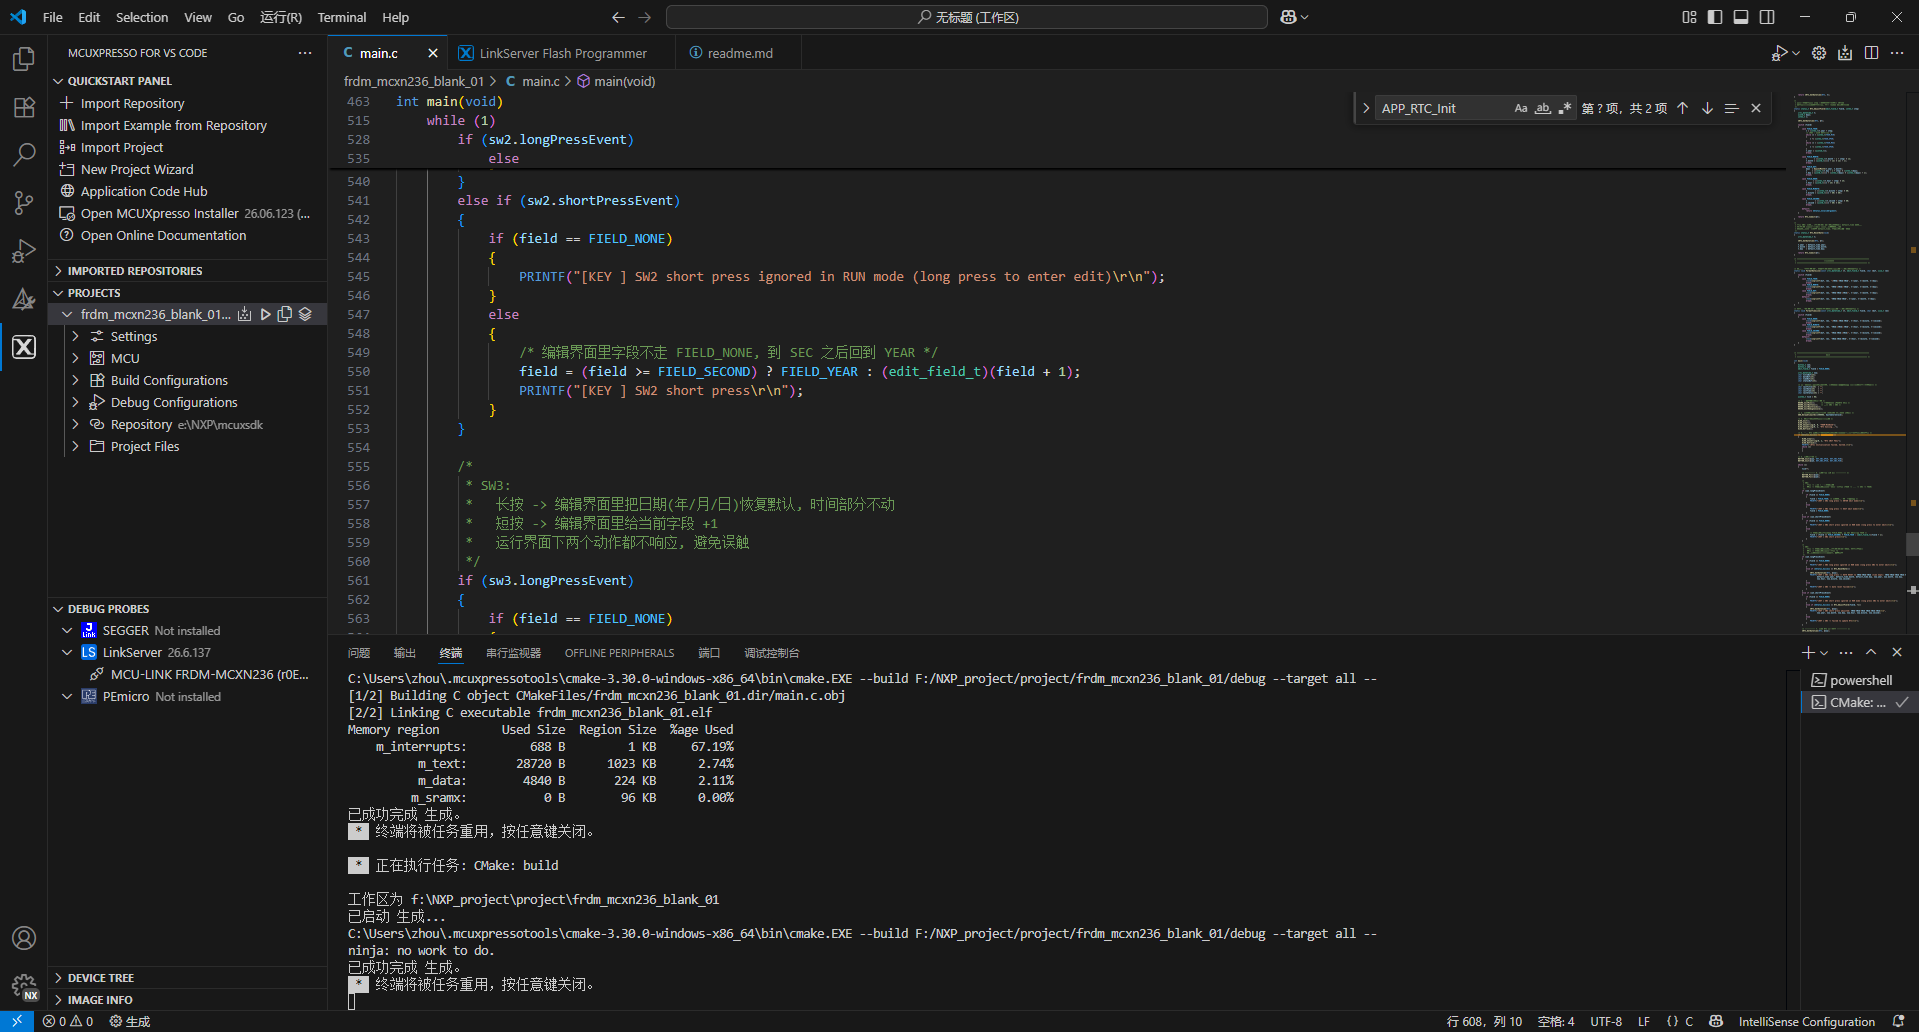Open the Terminal menu
1919x1032 pixels.
342,17
